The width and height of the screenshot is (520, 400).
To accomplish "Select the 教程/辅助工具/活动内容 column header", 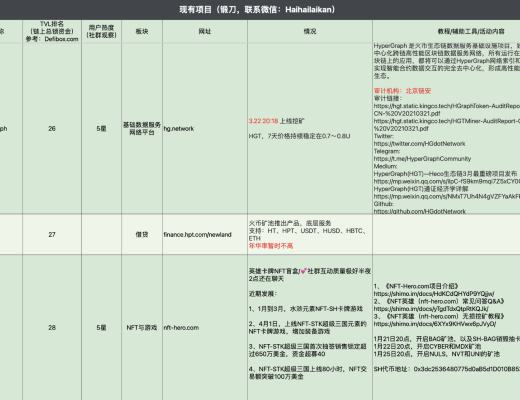I will 446,31.
